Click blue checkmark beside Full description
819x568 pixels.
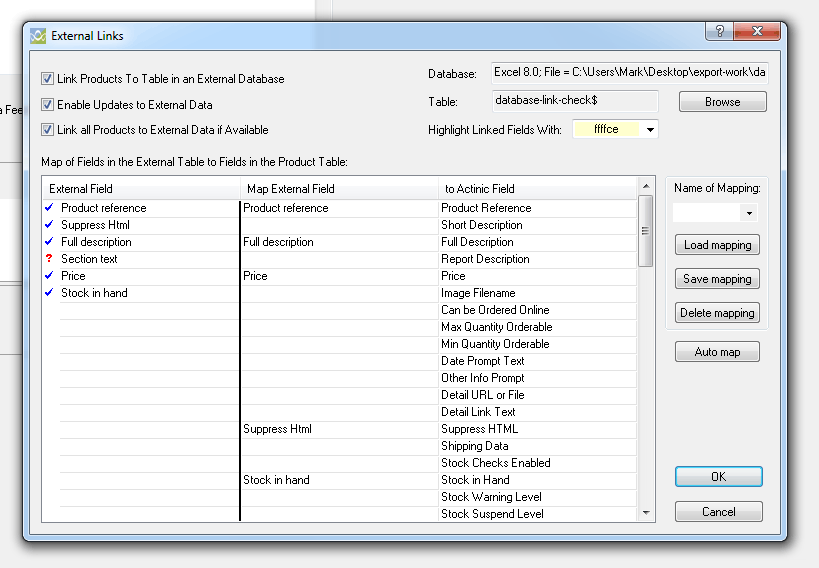pyautogui.click(x=49, y=242)
